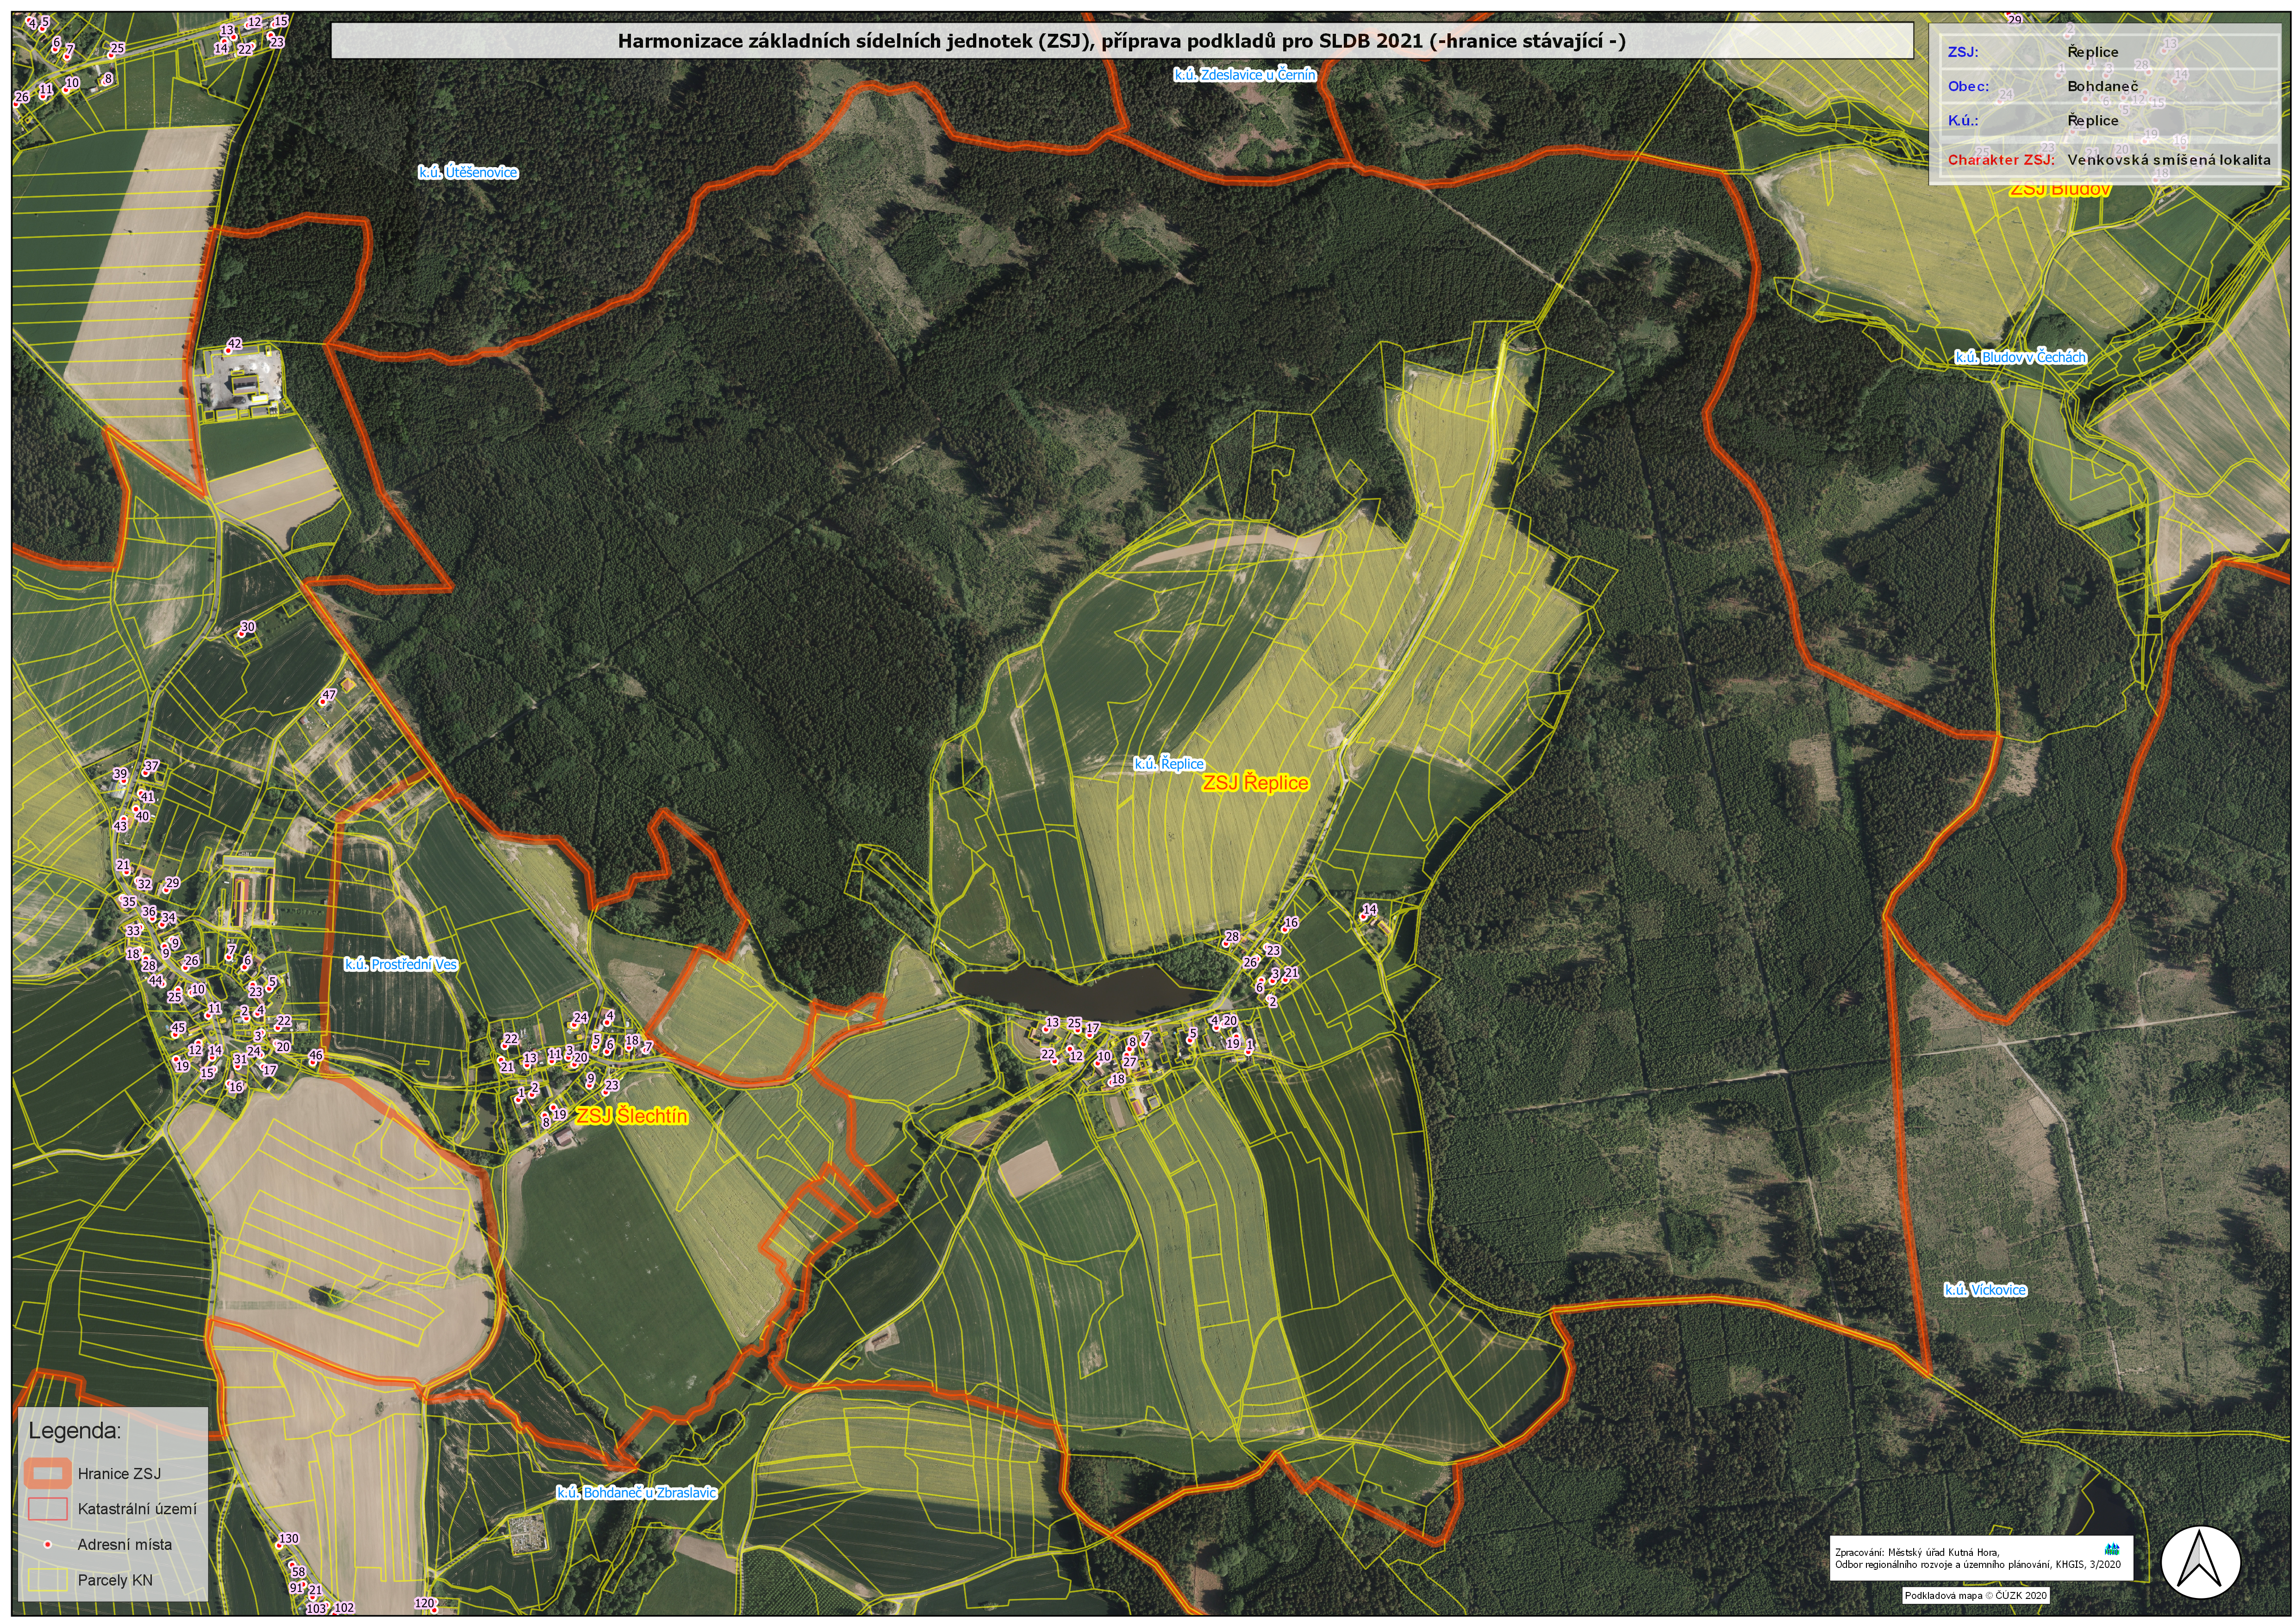2296x1623 pixels.
Task: Click the Katastrální území legend symbol
Action: tap(47, 1508)
